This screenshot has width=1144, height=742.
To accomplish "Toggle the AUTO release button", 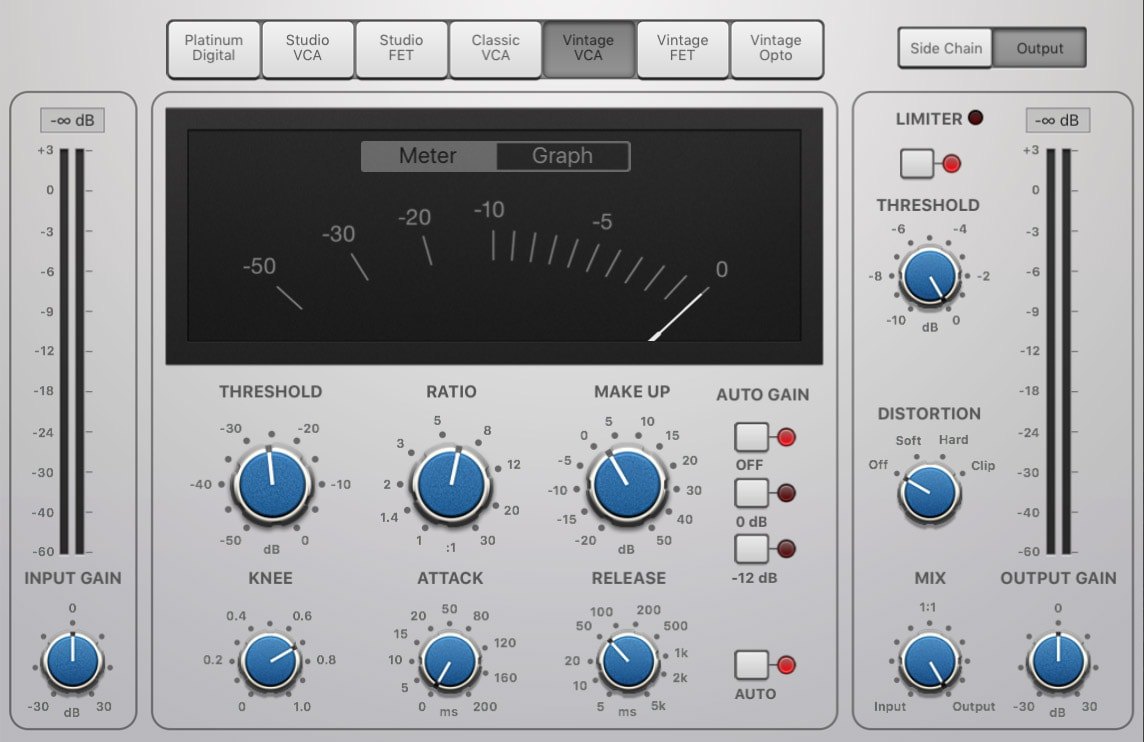I will [x=751, y=665].
